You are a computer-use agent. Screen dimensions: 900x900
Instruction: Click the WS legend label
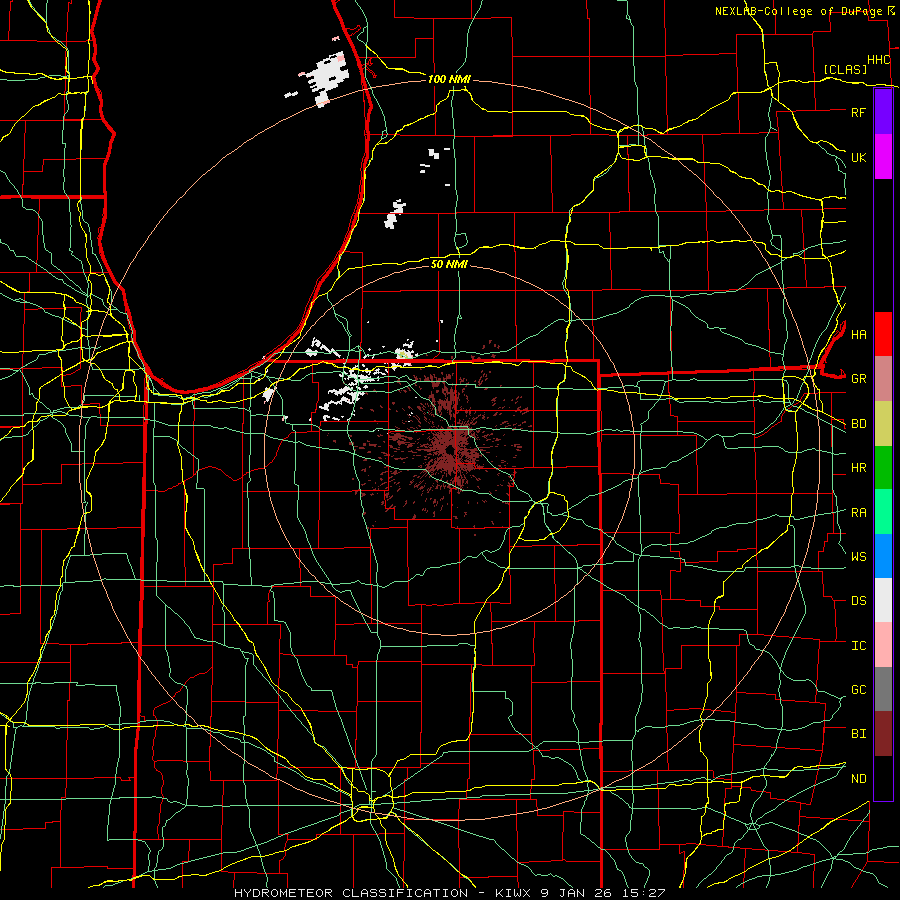[858, 557]
